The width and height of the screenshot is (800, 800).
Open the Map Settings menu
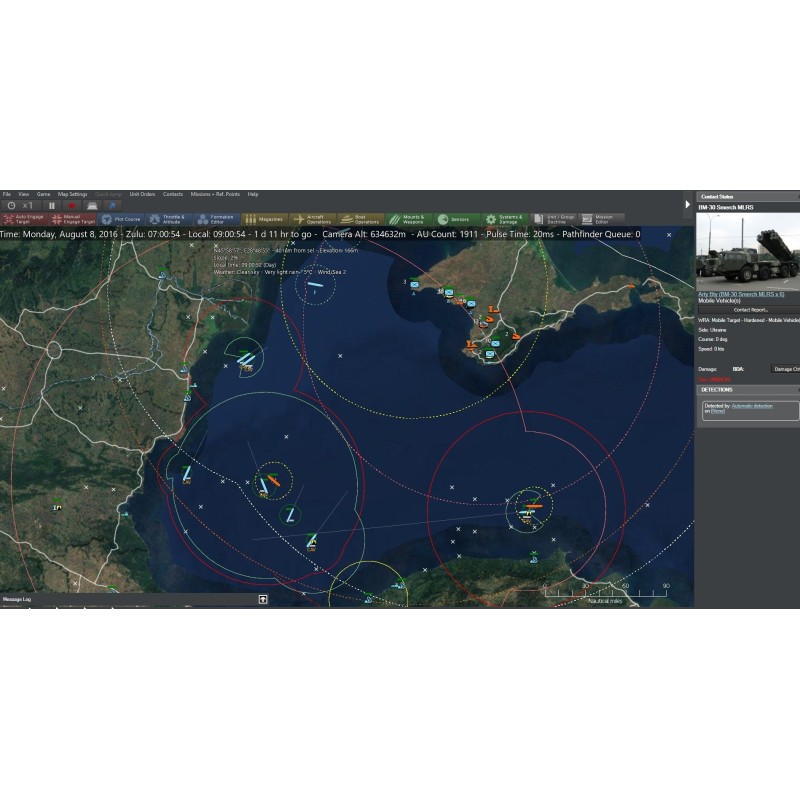tap(72, 194)
